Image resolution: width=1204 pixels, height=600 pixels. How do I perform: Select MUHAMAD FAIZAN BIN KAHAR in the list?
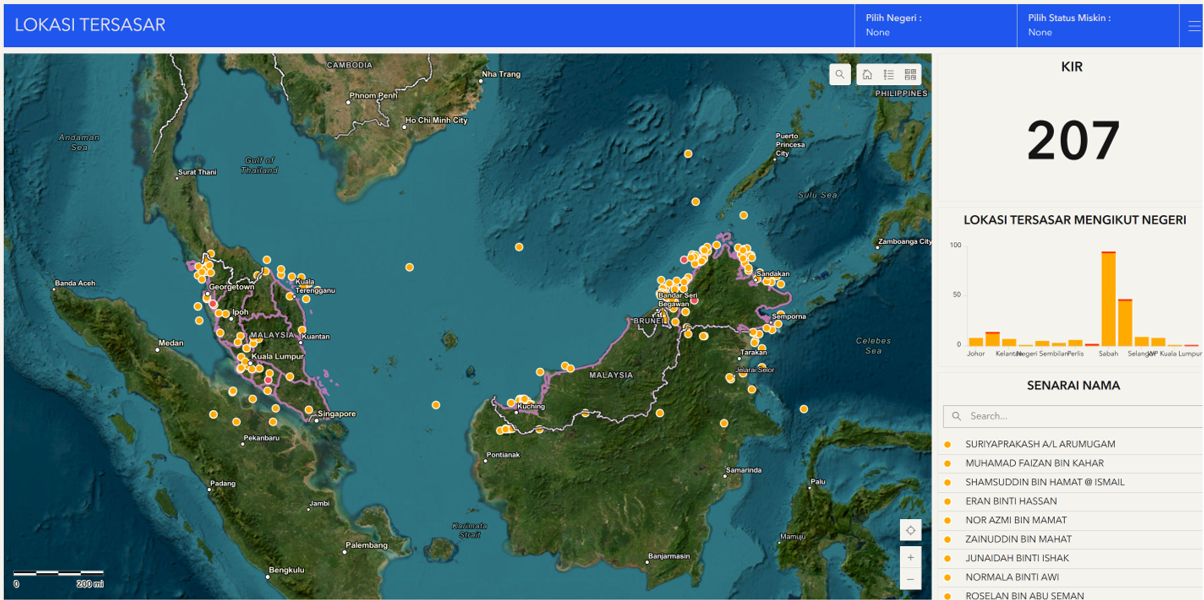pos(1068,463)
